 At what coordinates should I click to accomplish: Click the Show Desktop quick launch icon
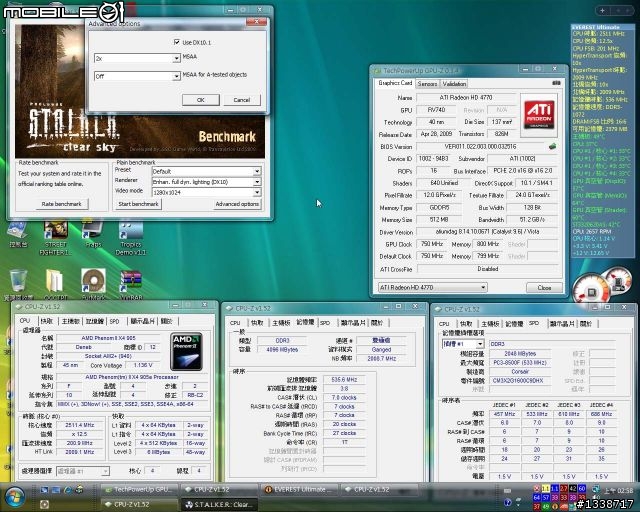click(44, 490)
